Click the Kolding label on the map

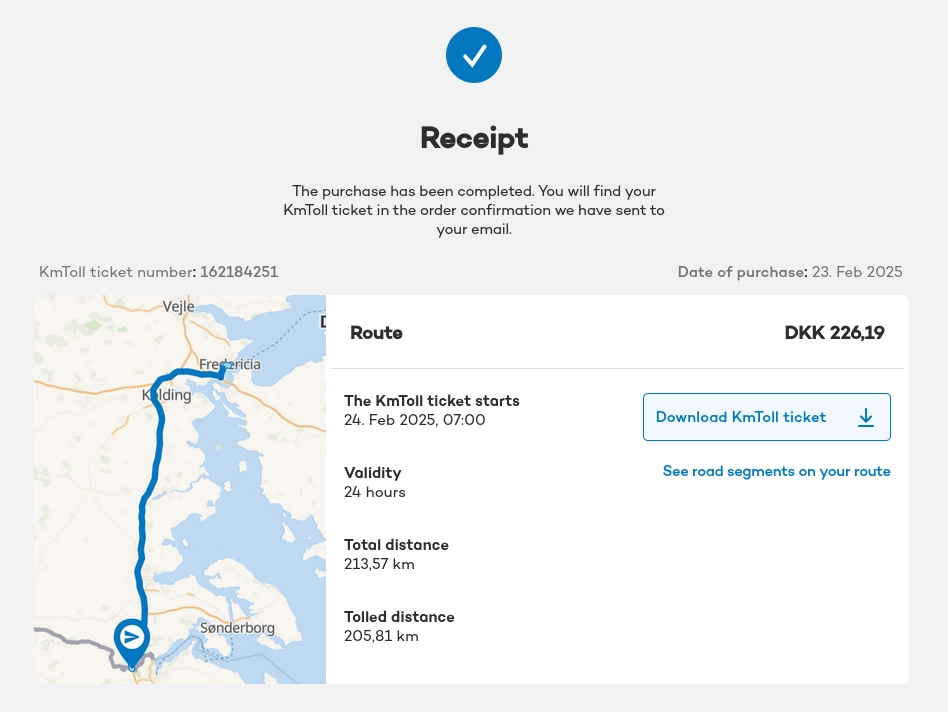pyautogui.click(x=167, y=395)
